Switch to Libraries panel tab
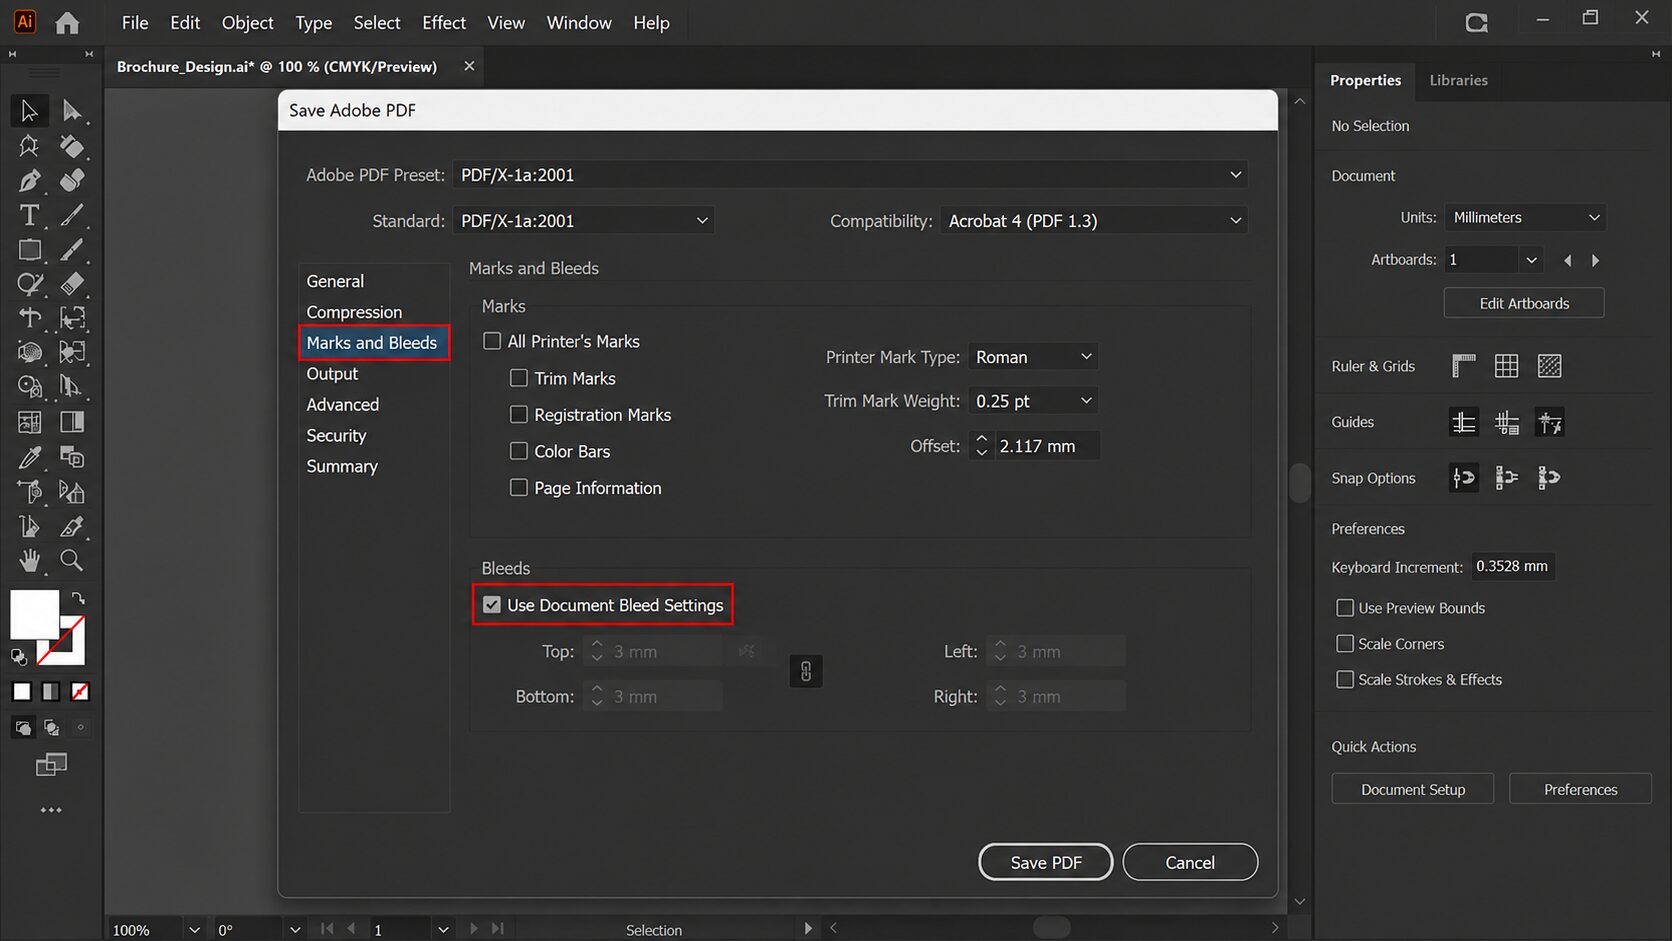Screen dimensions: 1672x941 [x=1458, y=80]
